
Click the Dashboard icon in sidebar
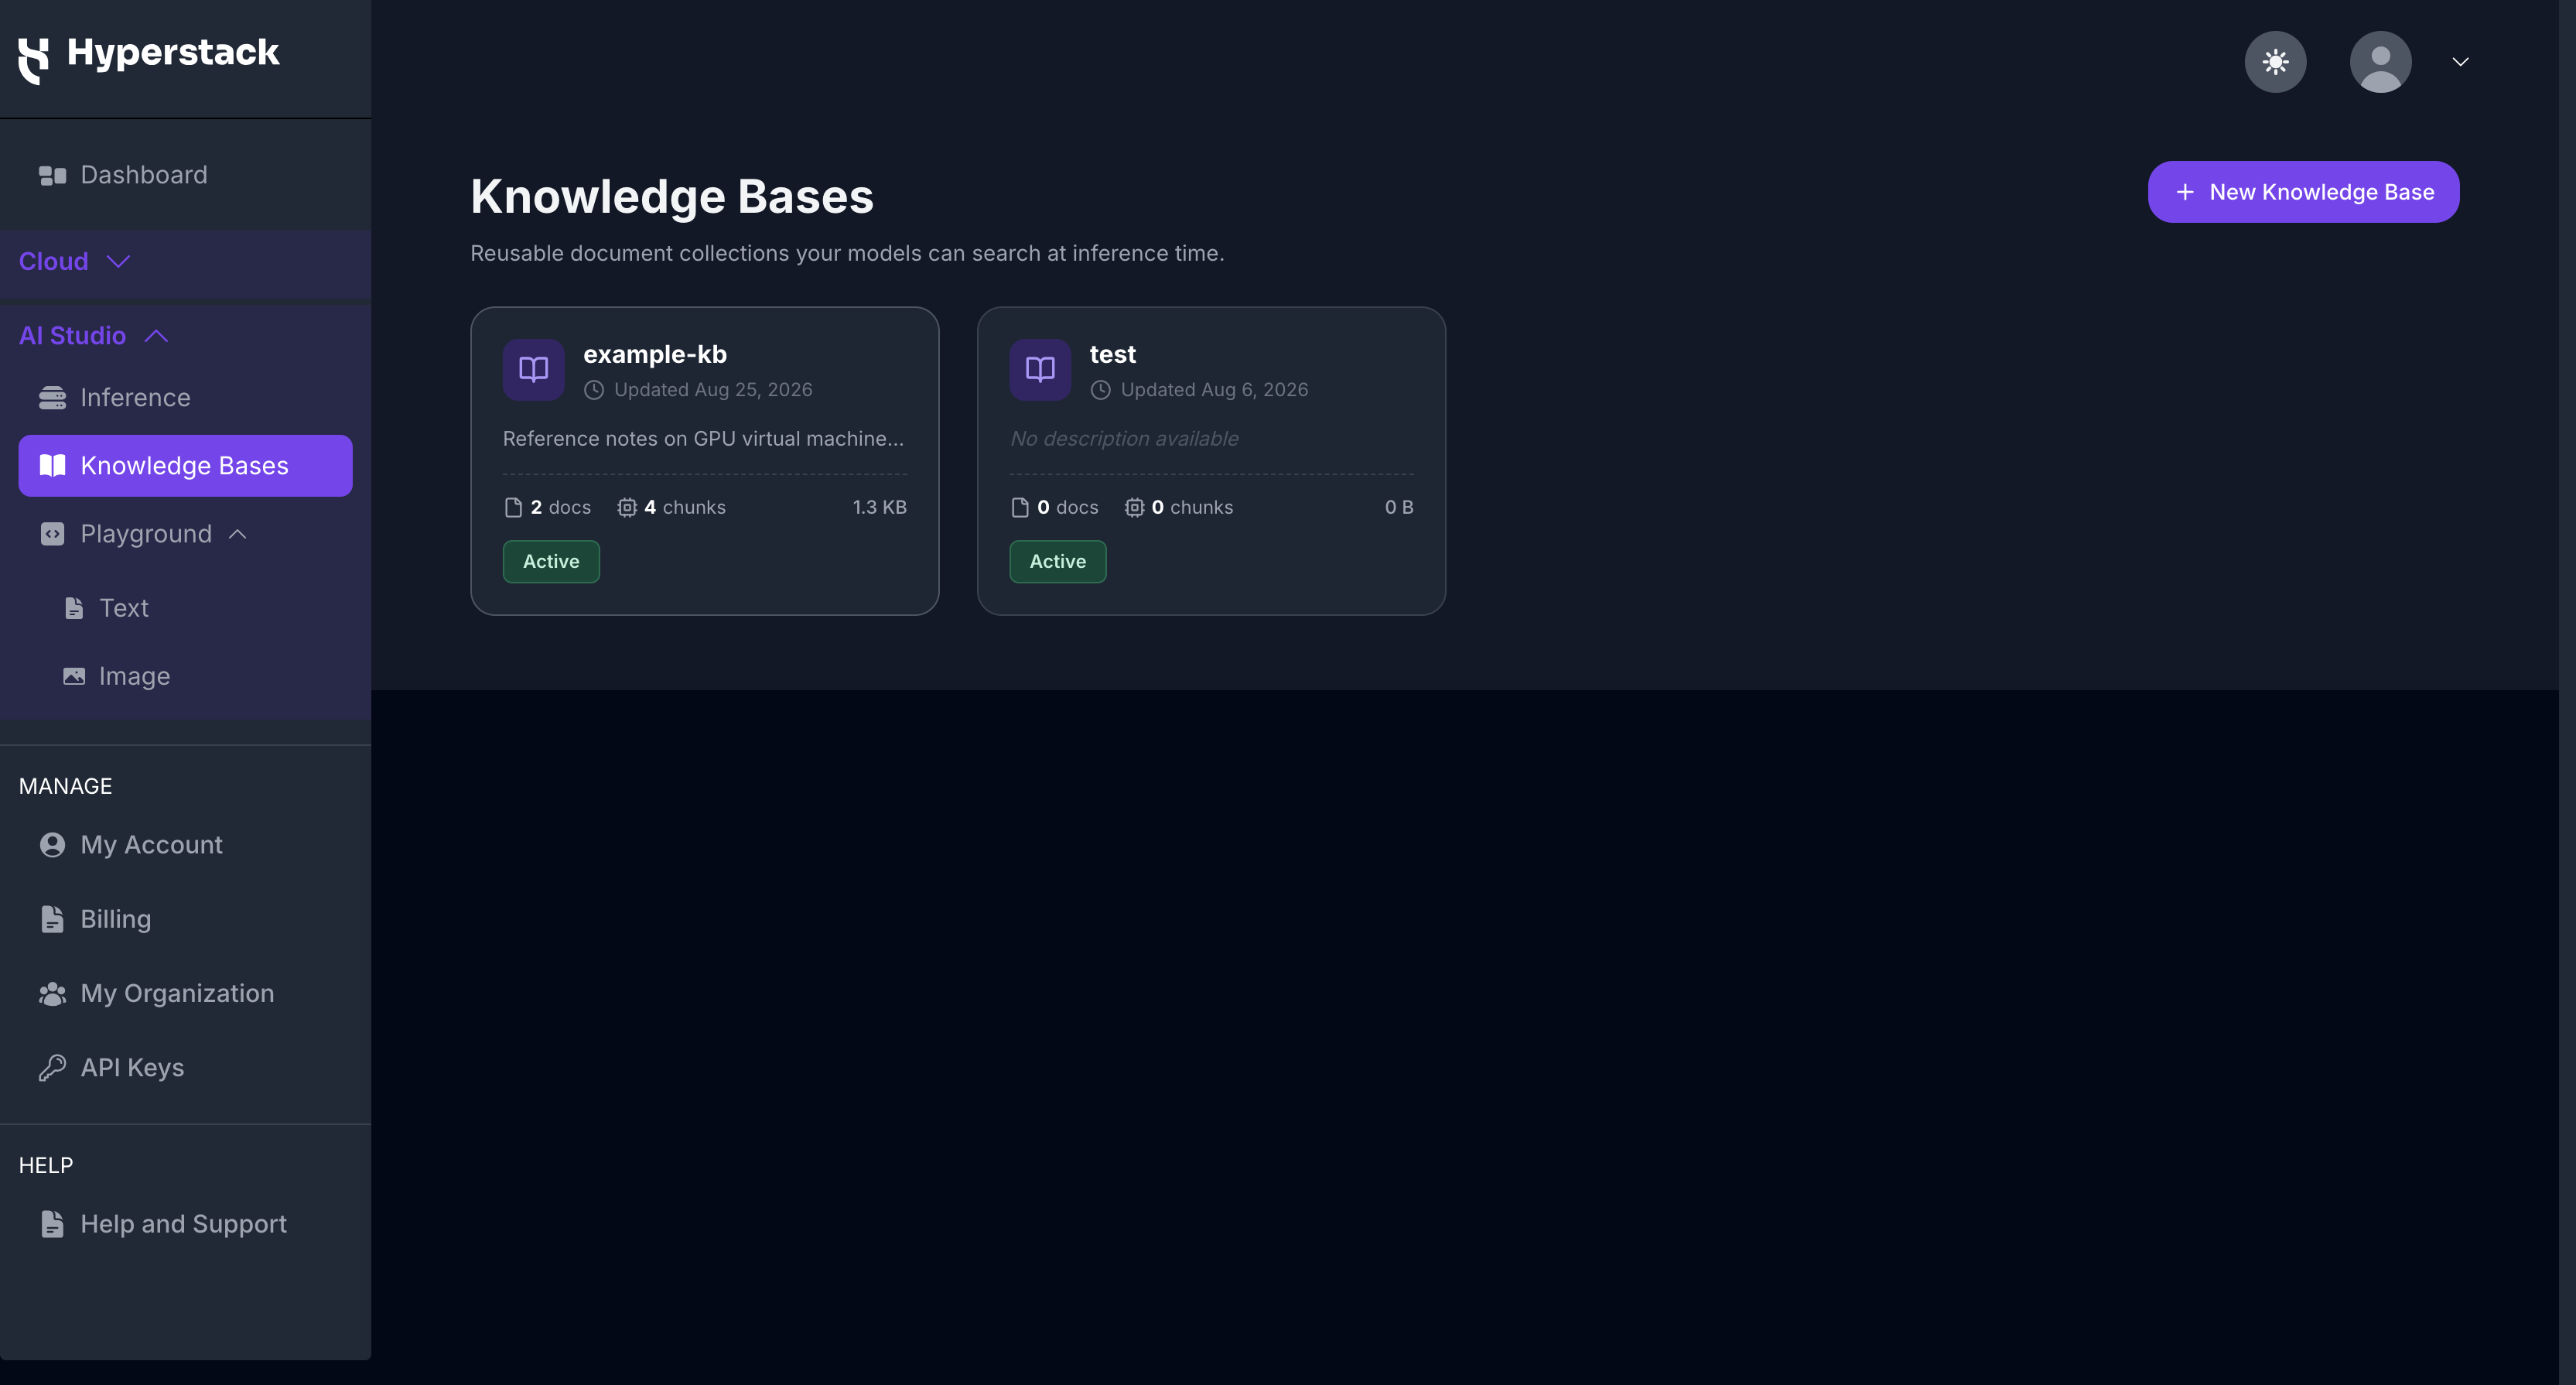click(52, 176)
